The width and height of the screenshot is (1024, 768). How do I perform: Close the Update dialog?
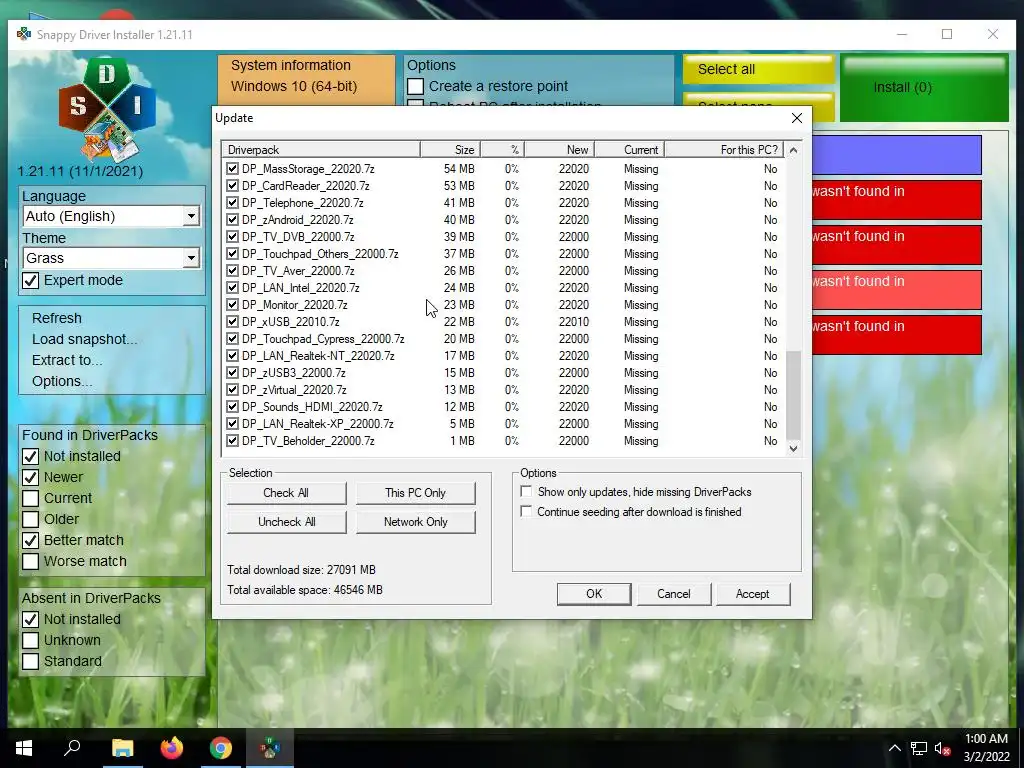point(797,118)
